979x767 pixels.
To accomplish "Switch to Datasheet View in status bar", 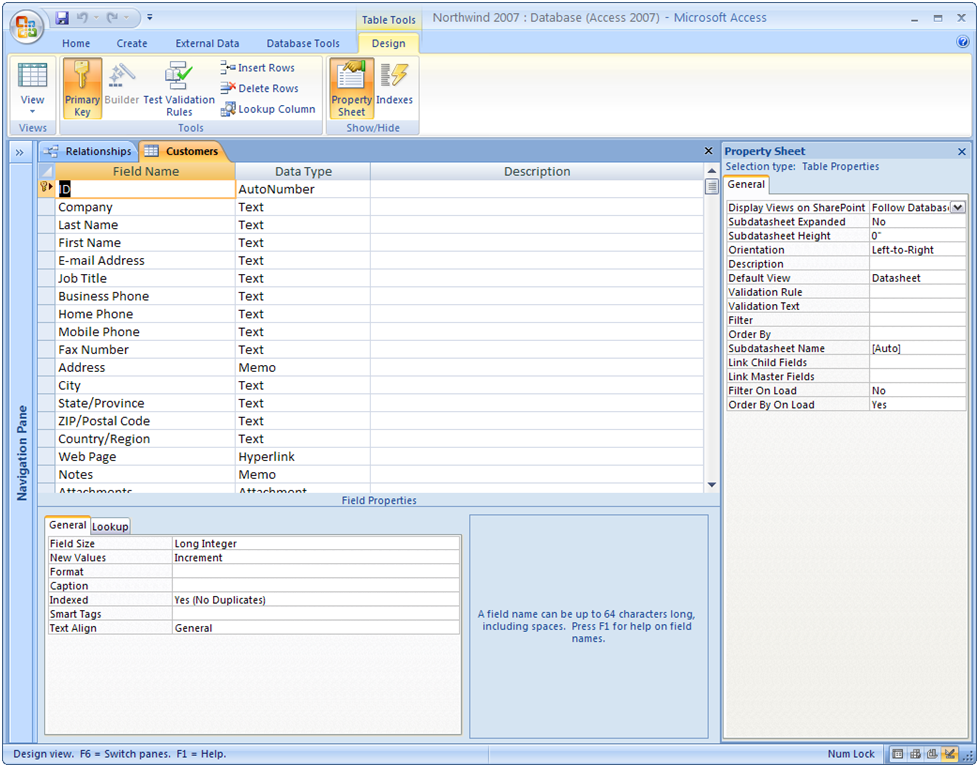I will click(897, 754).
